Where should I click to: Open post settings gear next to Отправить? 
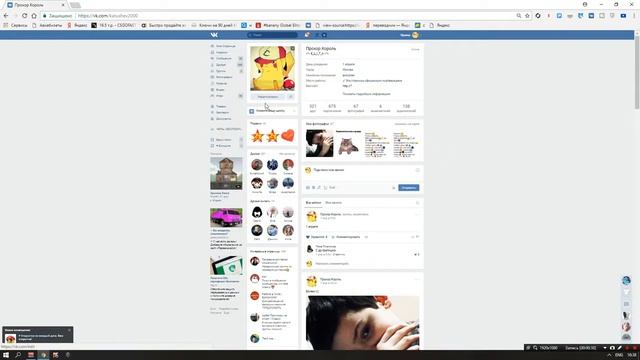(394, 188)
